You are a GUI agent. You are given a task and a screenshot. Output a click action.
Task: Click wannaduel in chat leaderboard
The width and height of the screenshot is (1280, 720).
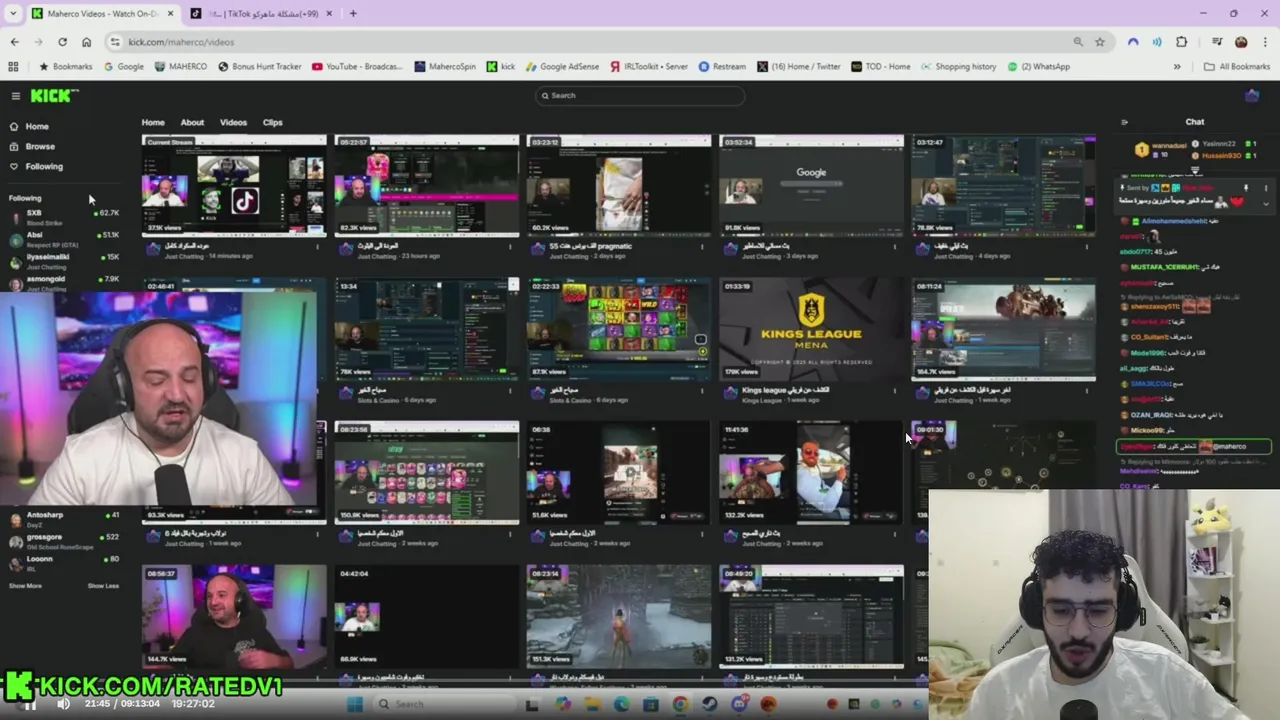coord(1169,146)
